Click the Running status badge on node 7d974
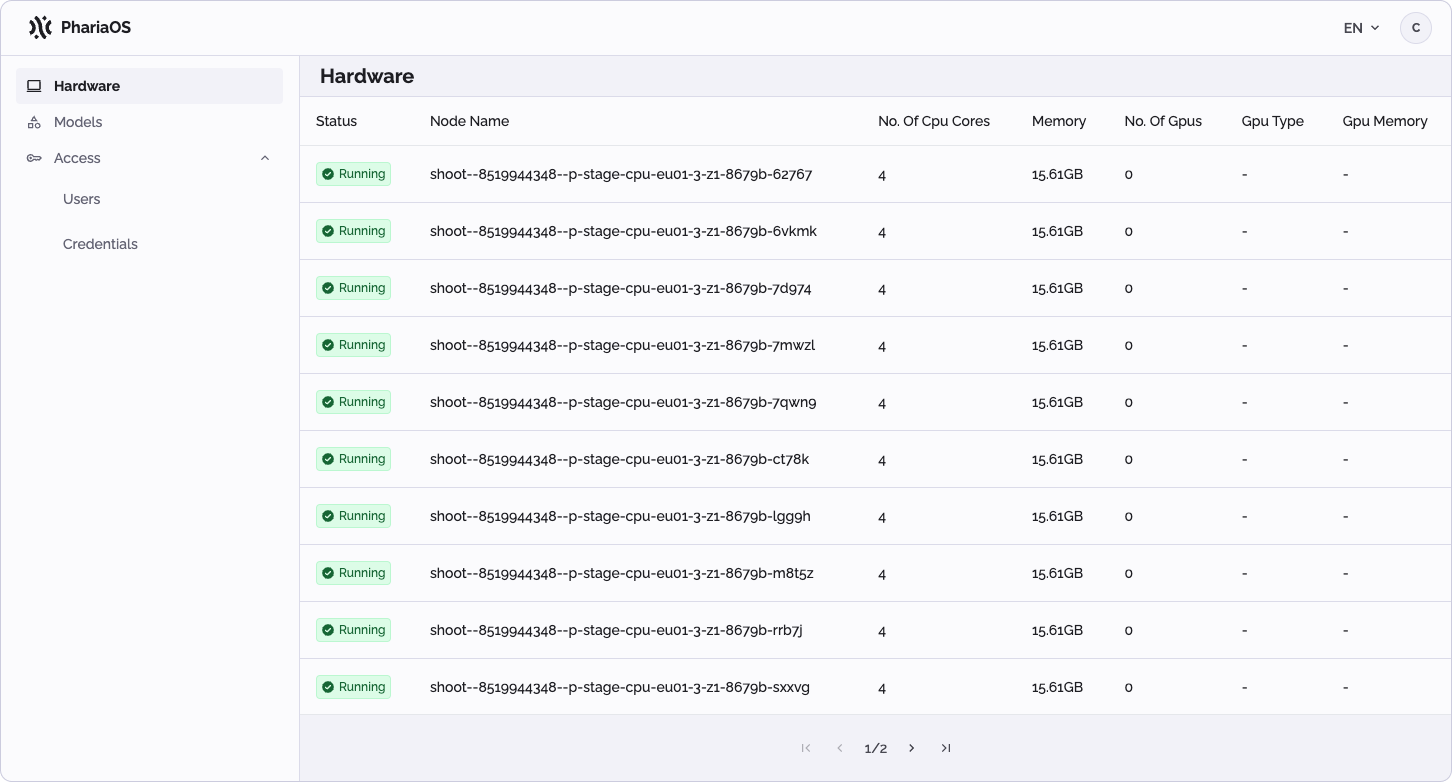The height and width of the screenshot is (782, 1452). click(x=353, y=287)
